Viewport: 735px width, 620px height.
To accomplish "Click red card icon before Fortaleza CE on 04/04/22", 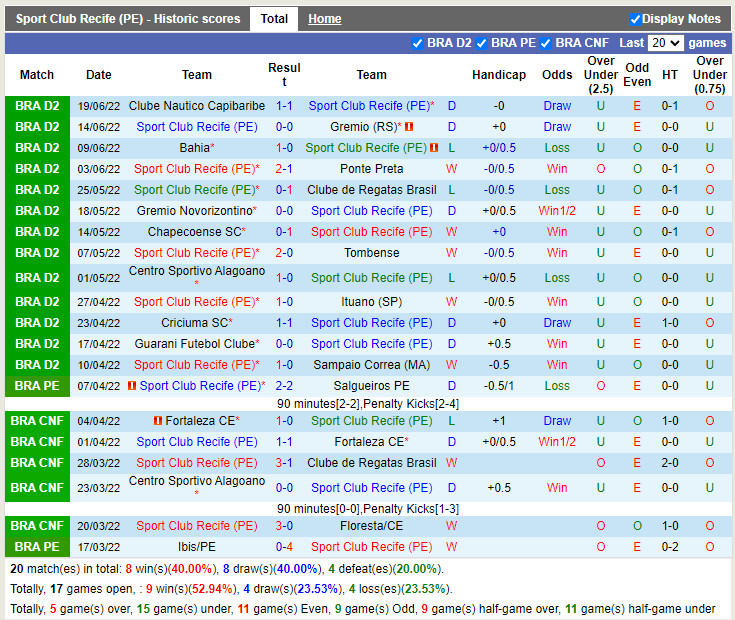I will click(x=157, y=421).
